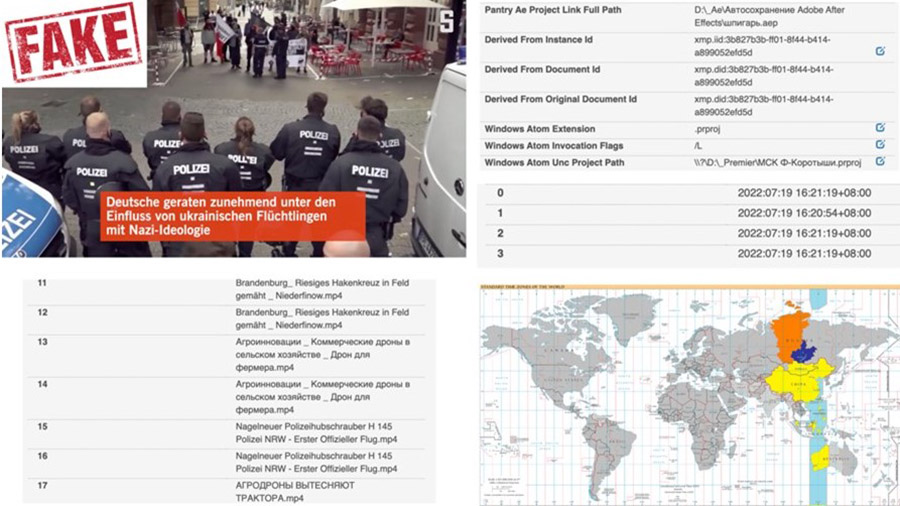Click edit icon beside Windows Atom Extension

click(880, 129)
